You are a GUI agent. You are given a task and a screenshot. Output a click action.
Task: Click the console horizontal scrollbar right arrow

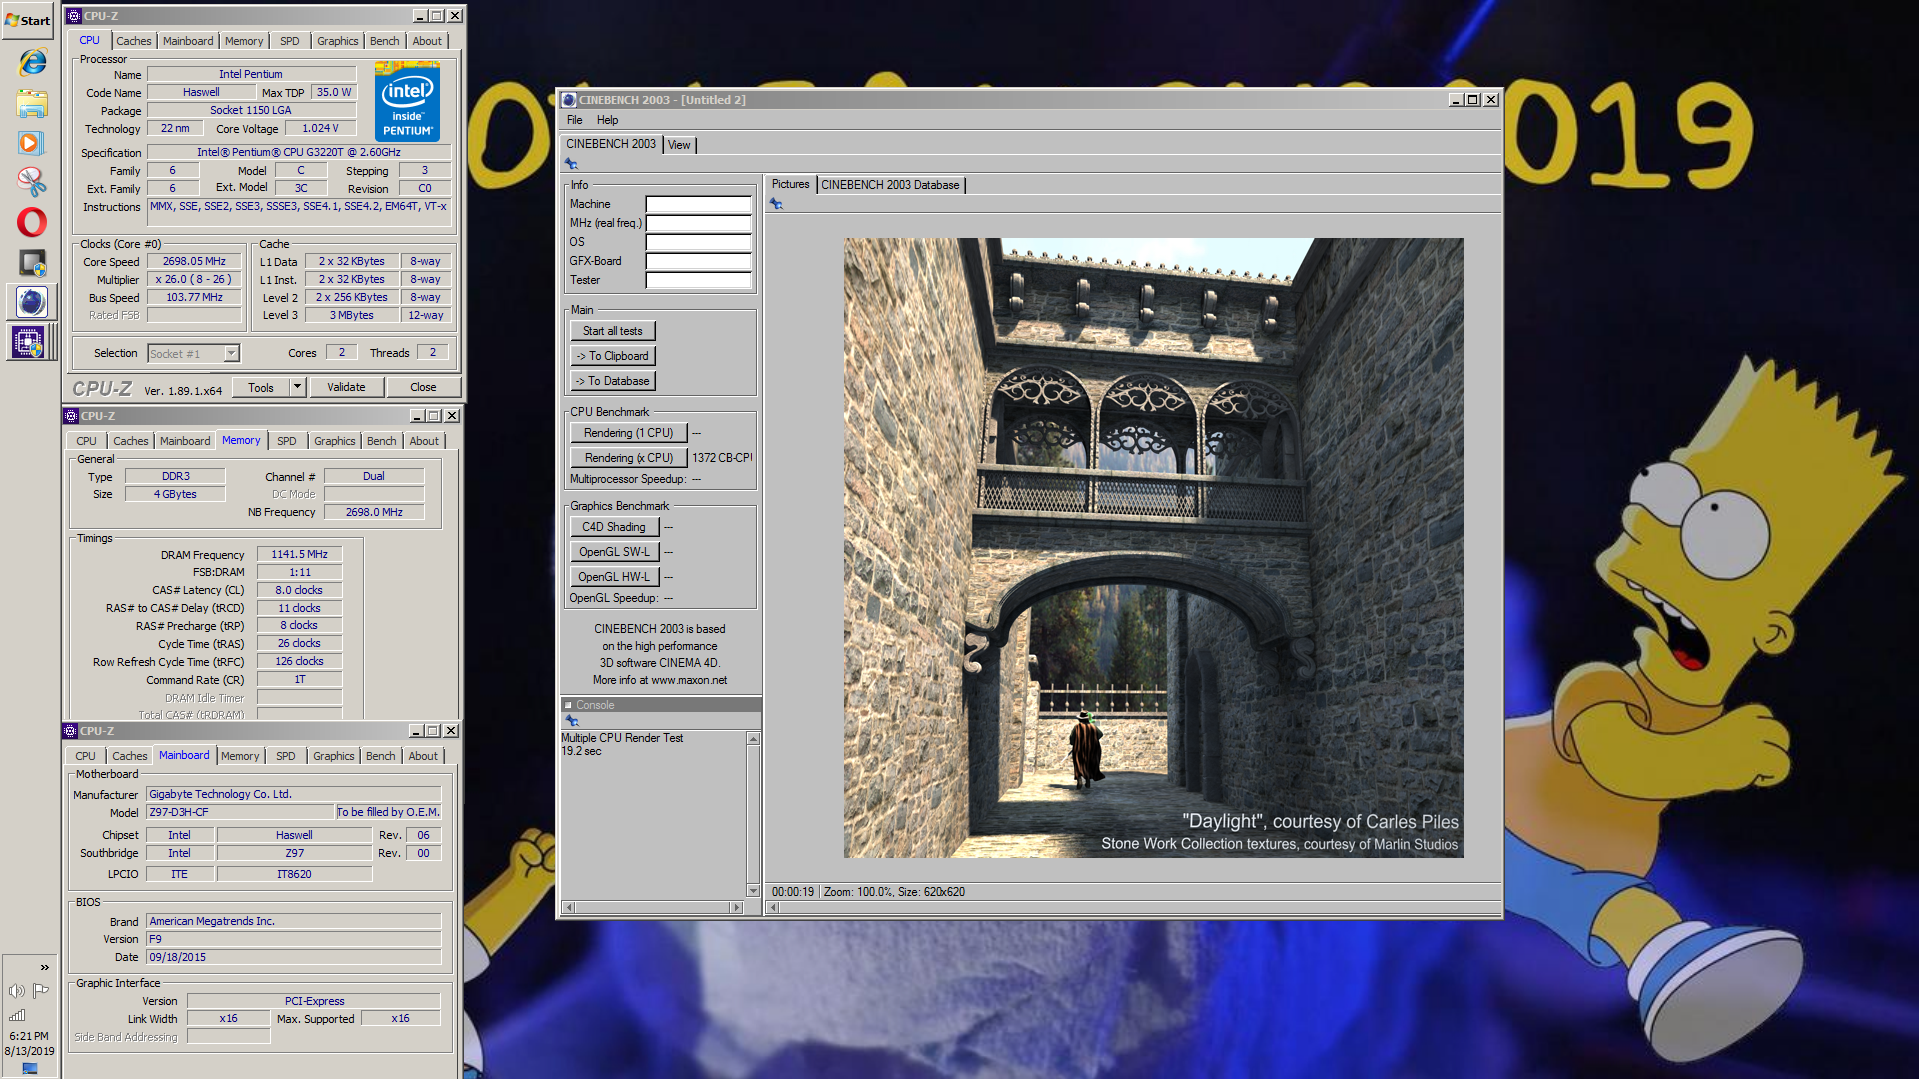(737, 908)
